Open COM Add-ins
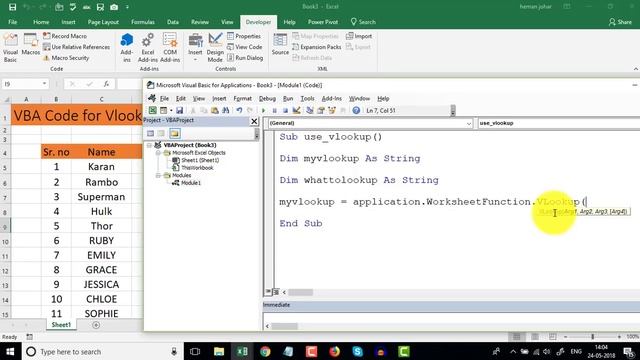The image size is (640, 360). click(x=170, y=48)
